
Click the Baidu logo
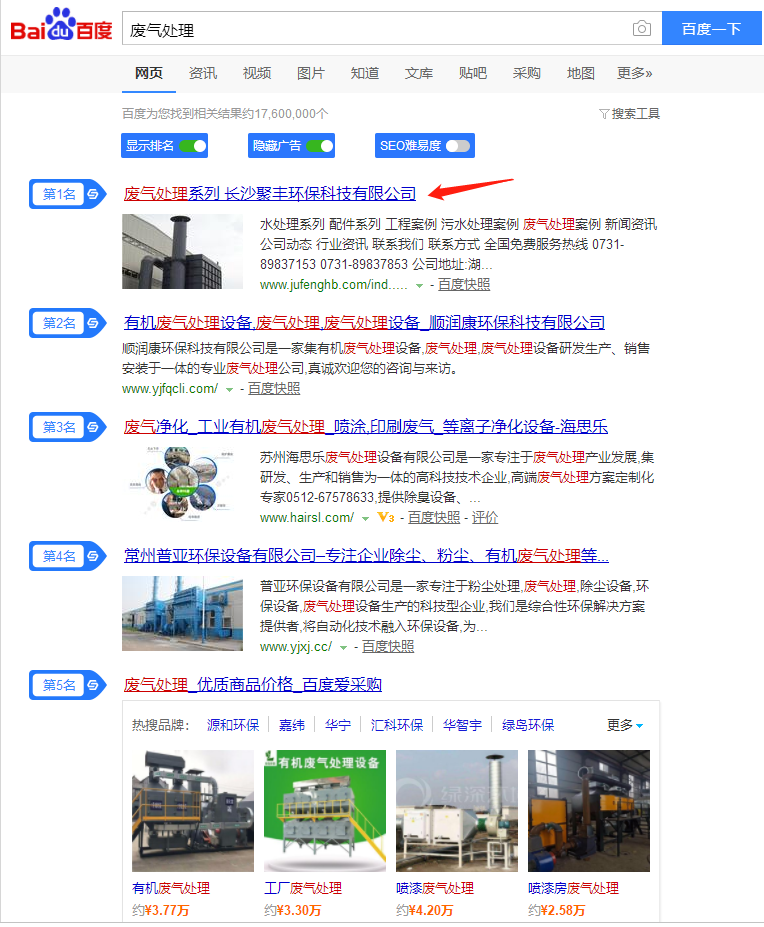(61, 25)
